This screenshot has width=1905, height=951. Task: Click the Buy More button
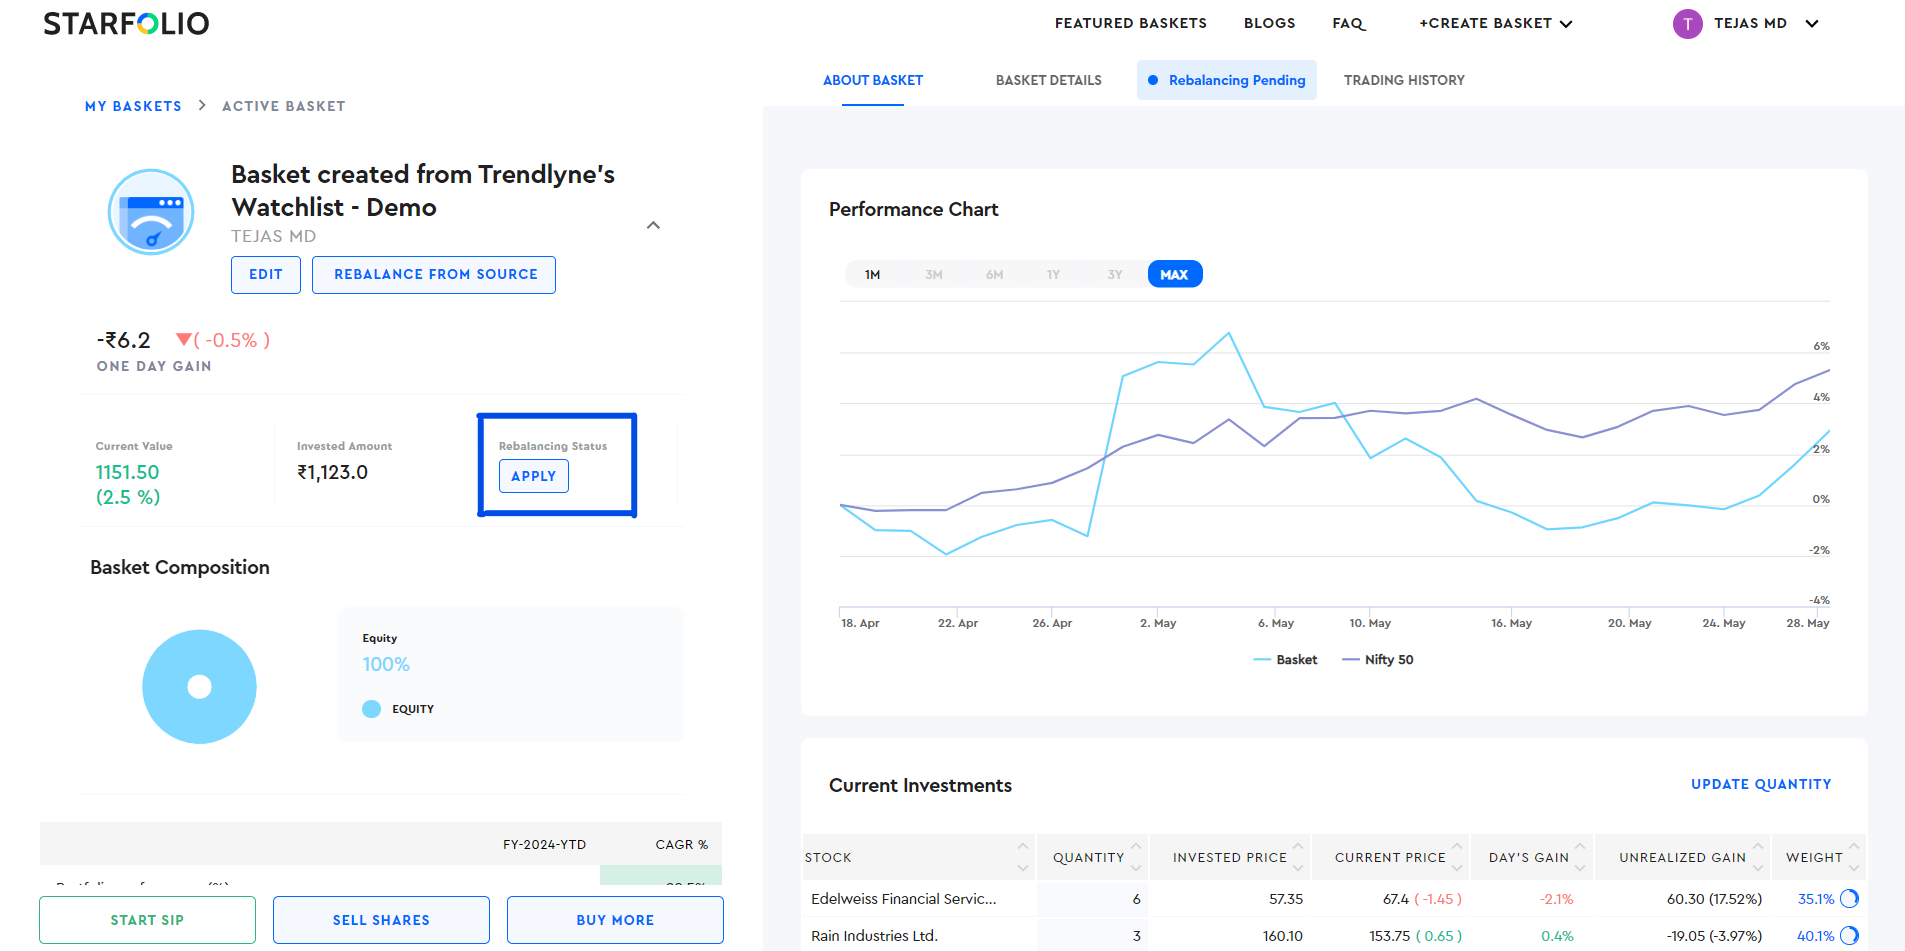[615, 920]
